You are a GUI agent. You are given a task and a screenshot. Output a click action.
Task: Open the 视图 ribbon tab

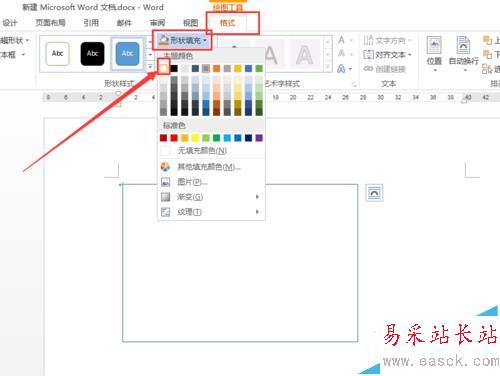pos(191,23)
